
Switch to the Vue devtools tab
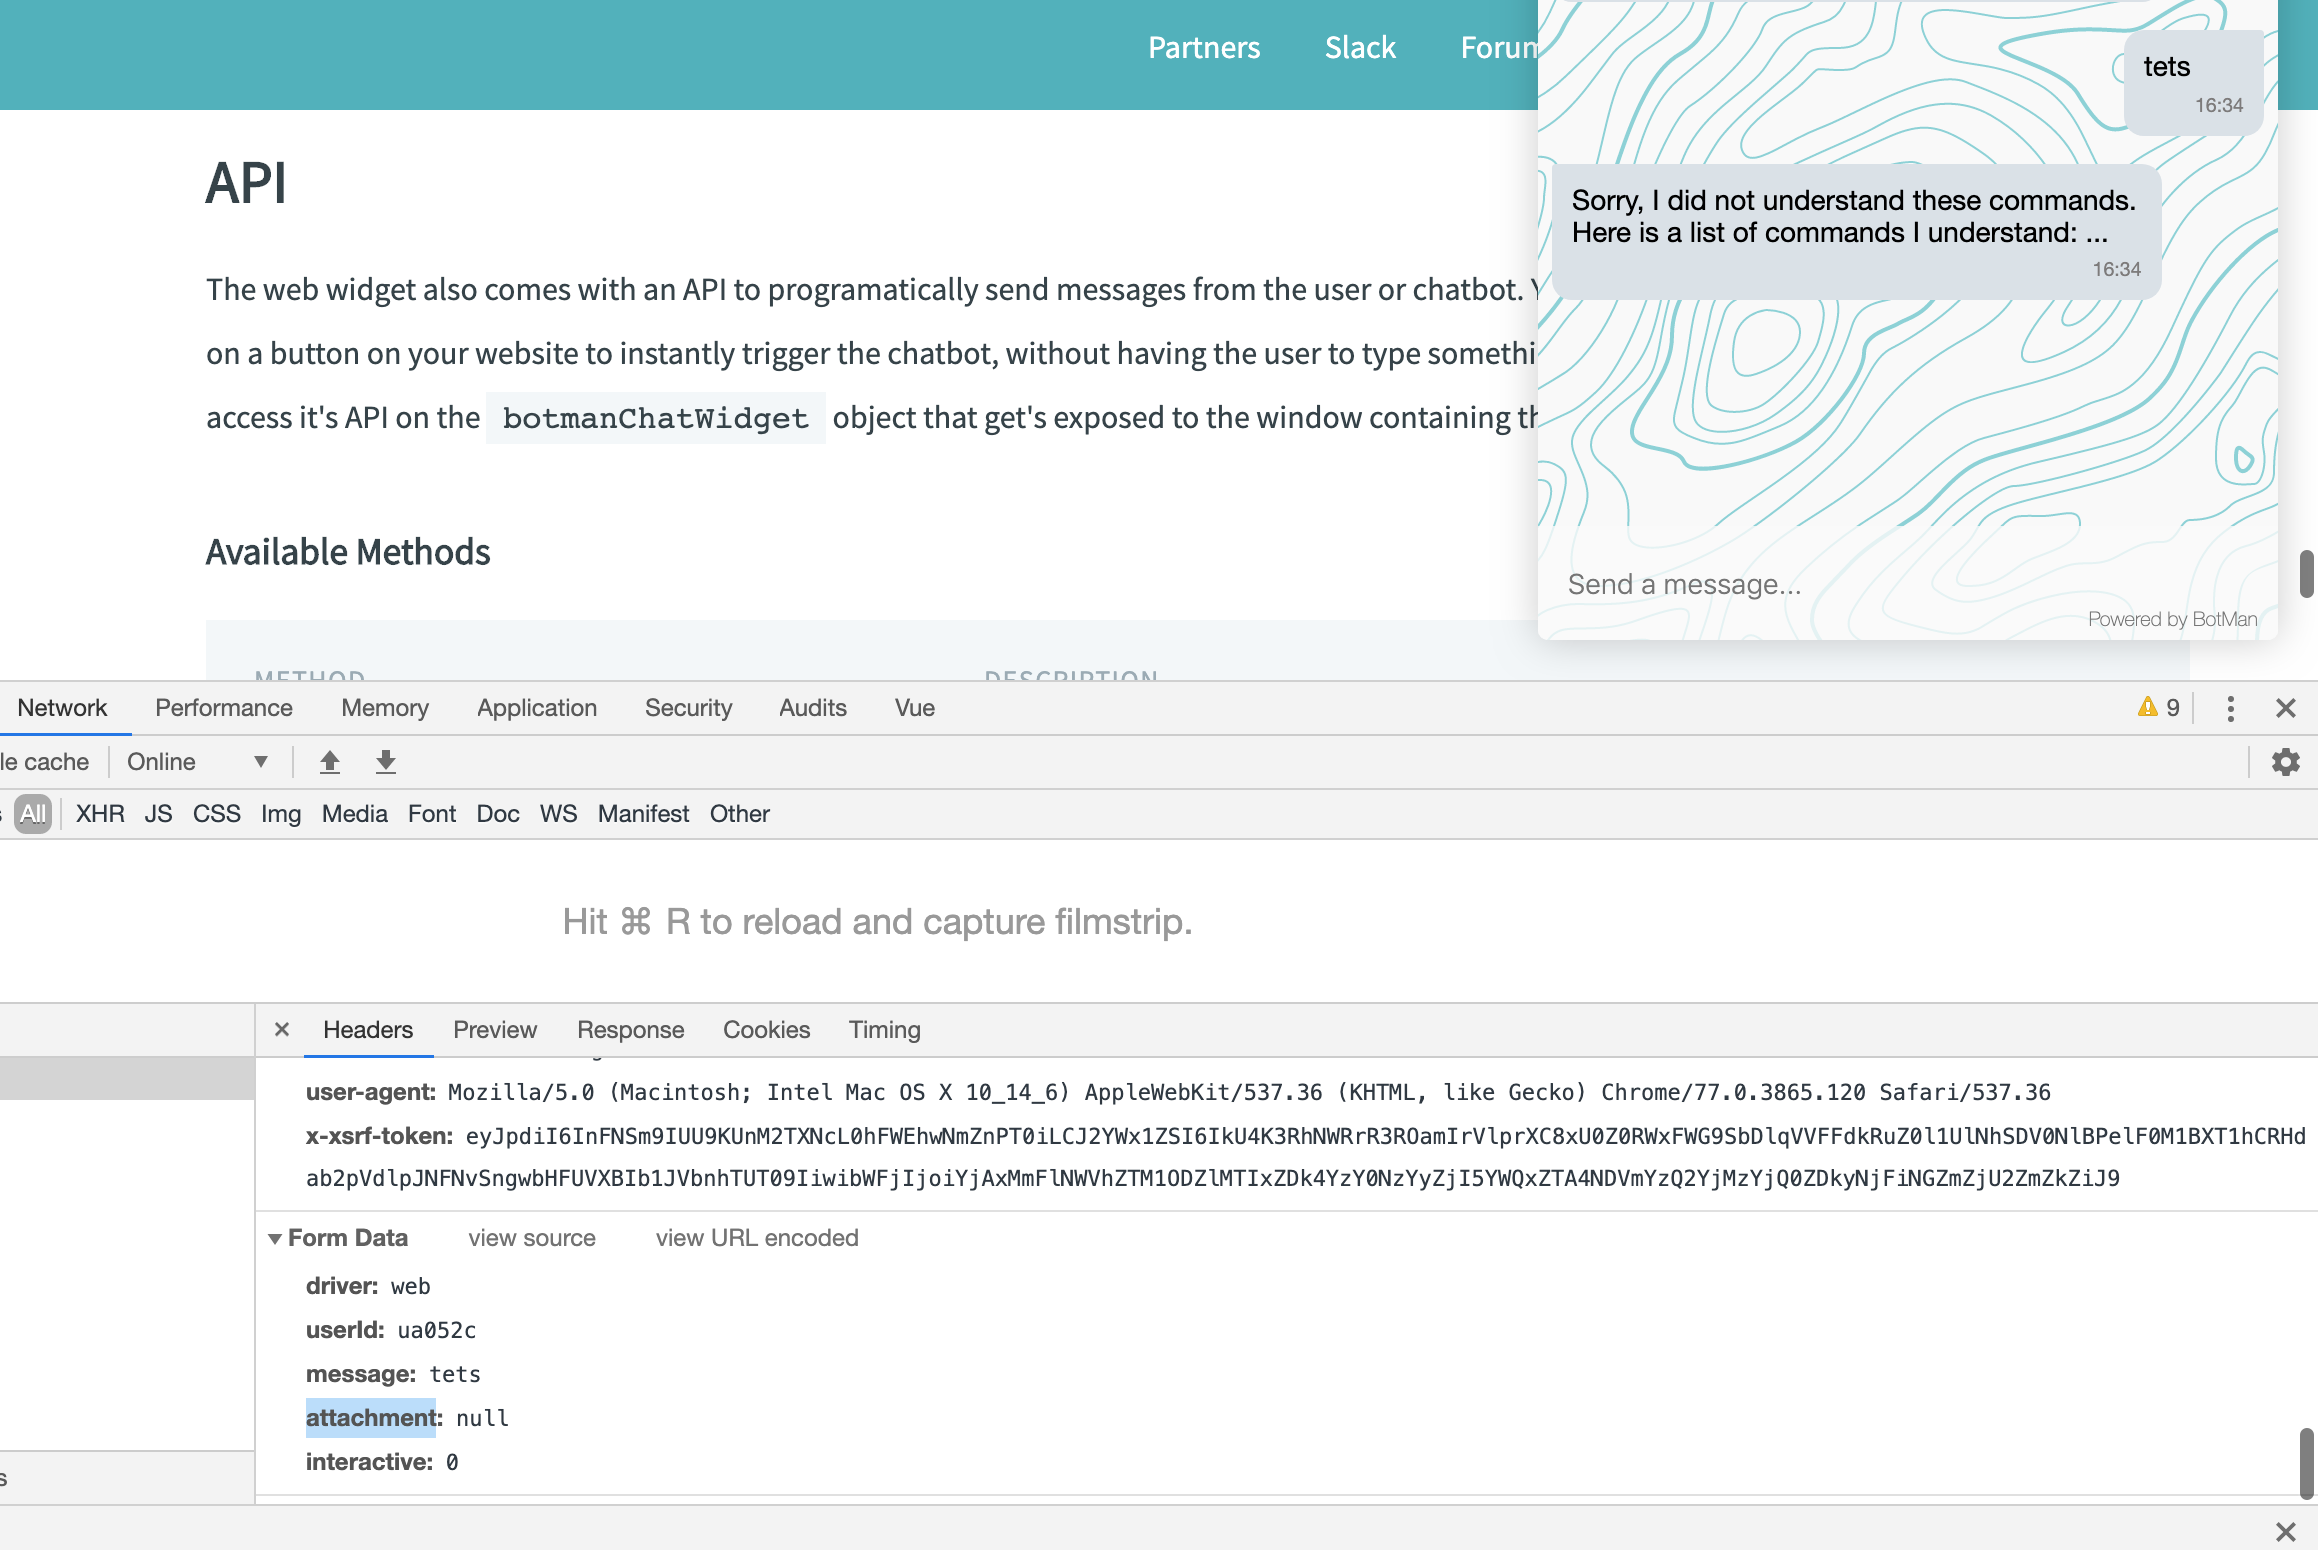coord(914,708)
